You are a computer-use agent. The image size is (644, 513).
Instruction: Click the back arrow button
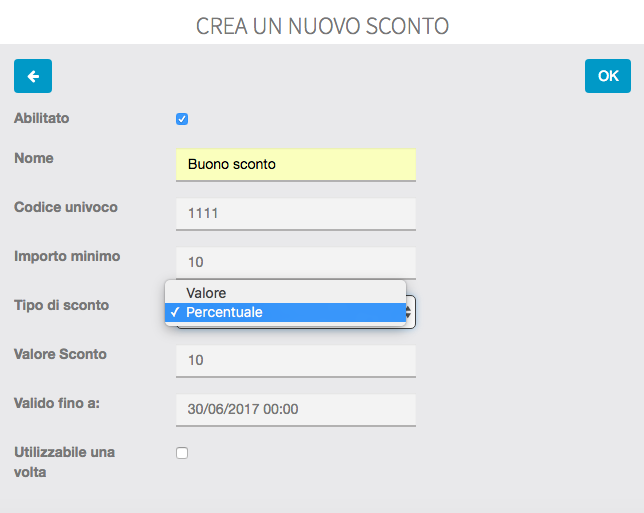33,76
